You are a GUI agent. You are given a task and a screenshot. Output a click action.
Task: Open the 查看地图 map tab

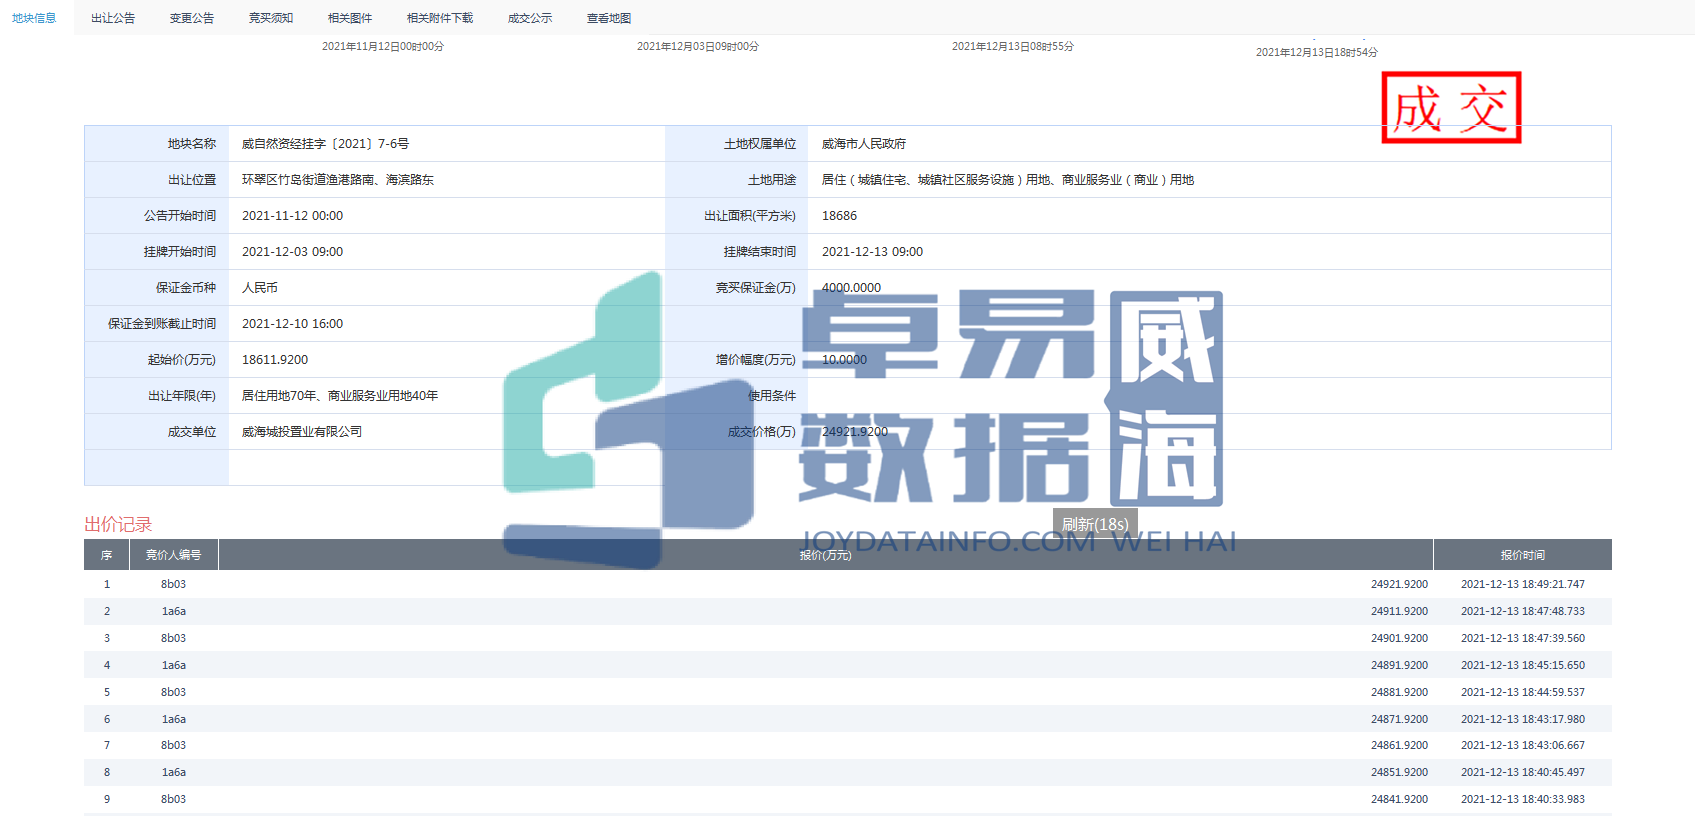click(609, 18)
